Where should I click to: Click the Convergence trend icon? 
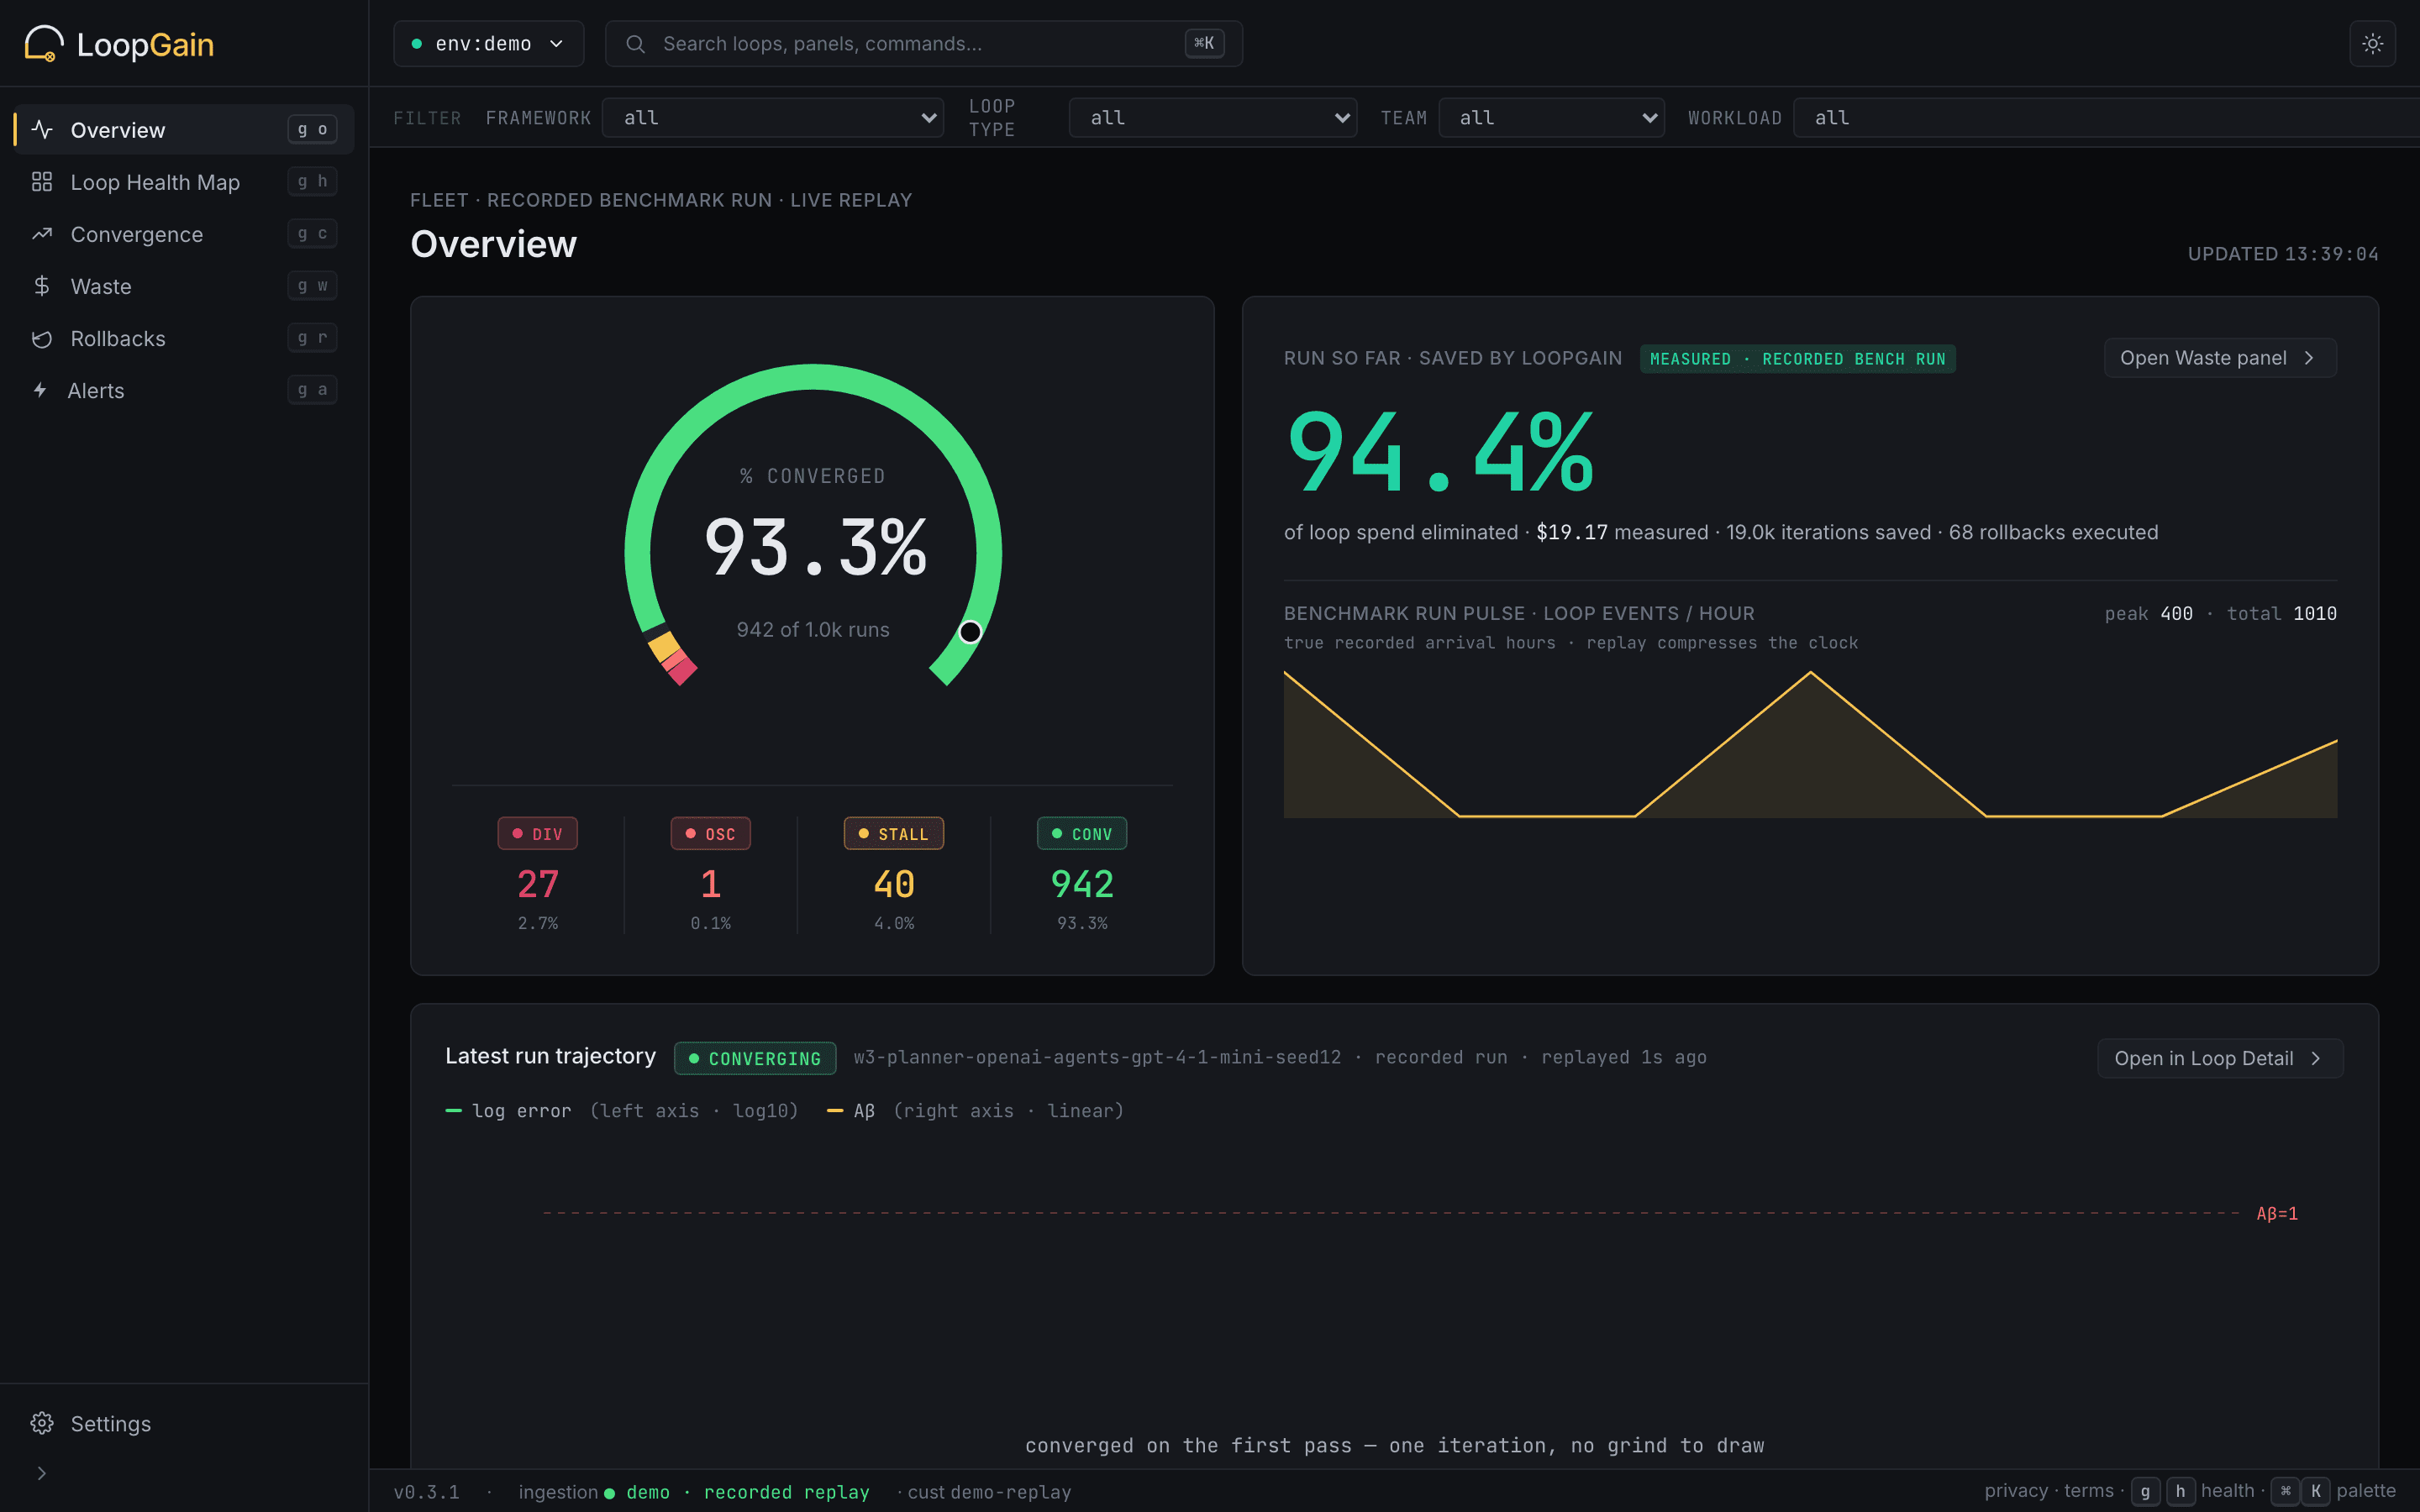[x=42, y=233]
